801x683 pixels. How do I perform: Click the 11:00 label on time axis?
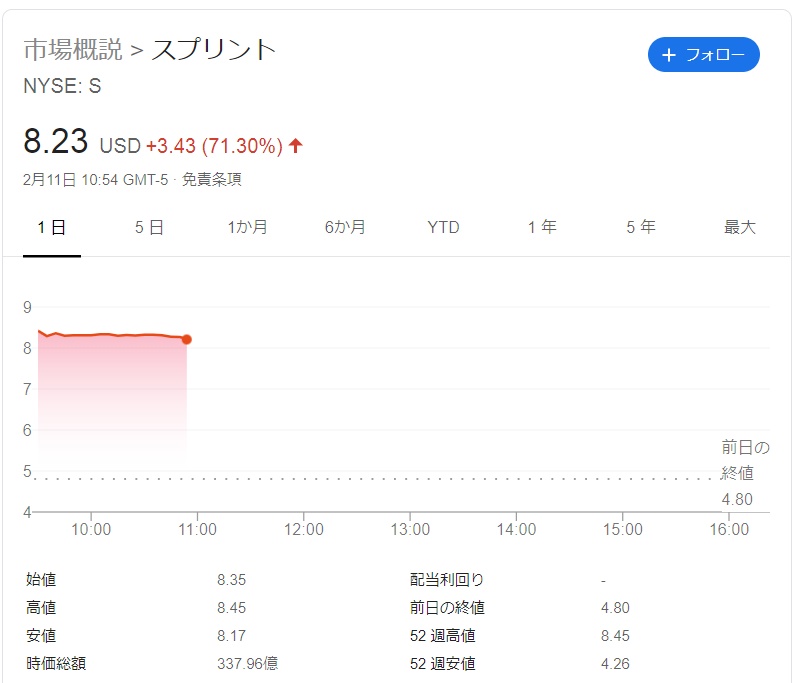[198, 530]
